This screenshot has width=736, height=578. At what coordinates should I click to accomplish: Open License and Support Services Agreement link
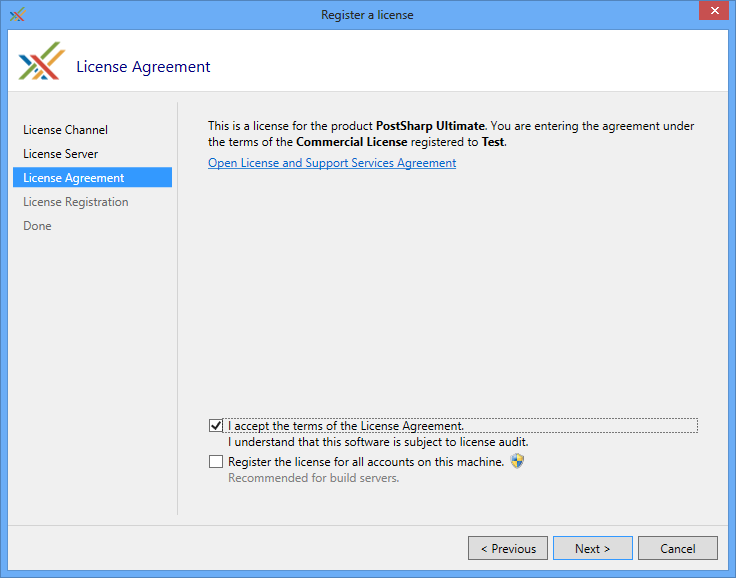[332, 163]
